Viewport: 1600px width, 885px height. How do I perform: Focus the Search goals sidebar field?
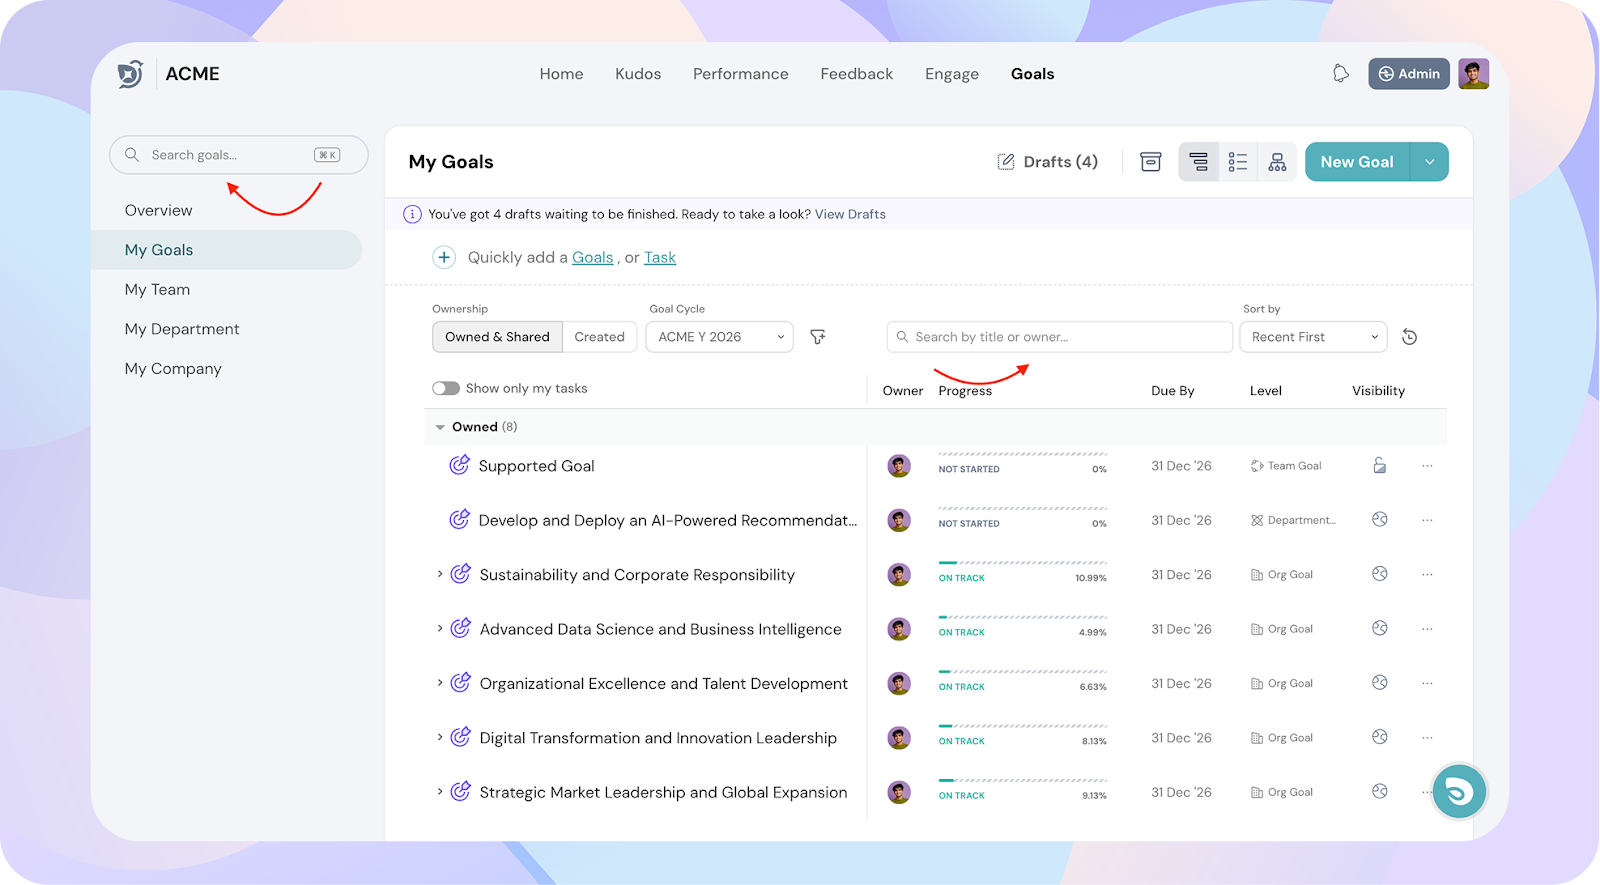point(238,155)
